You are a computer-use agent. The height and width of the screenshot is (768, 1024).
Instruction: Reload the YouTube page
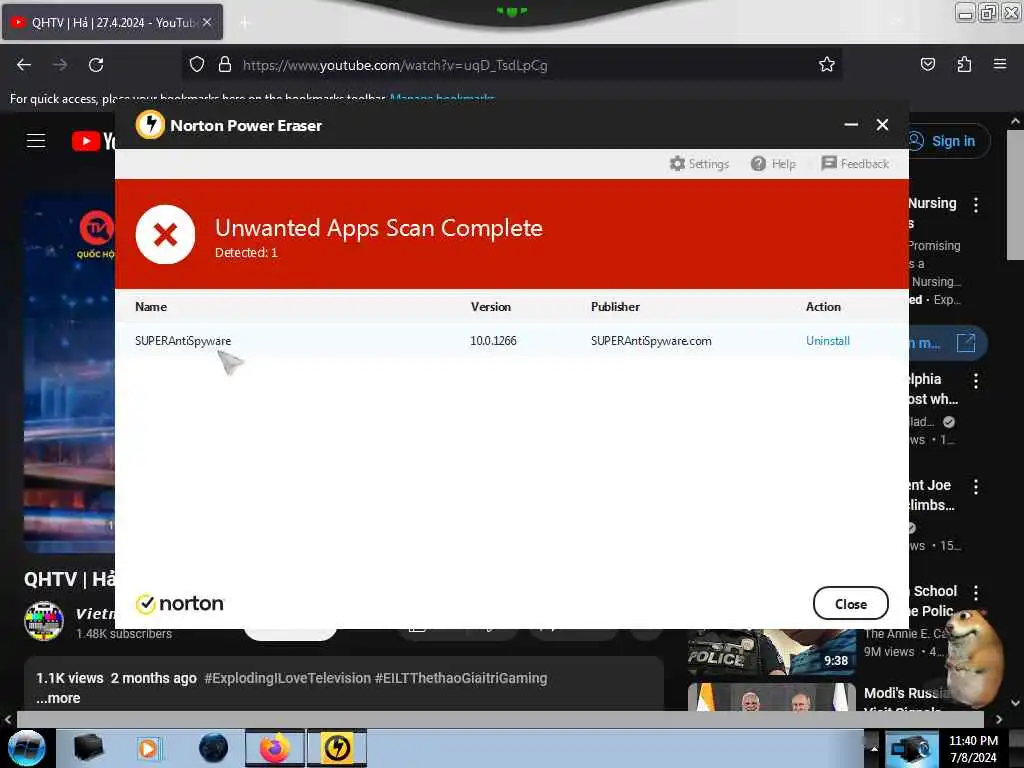(x=96, y=65)
